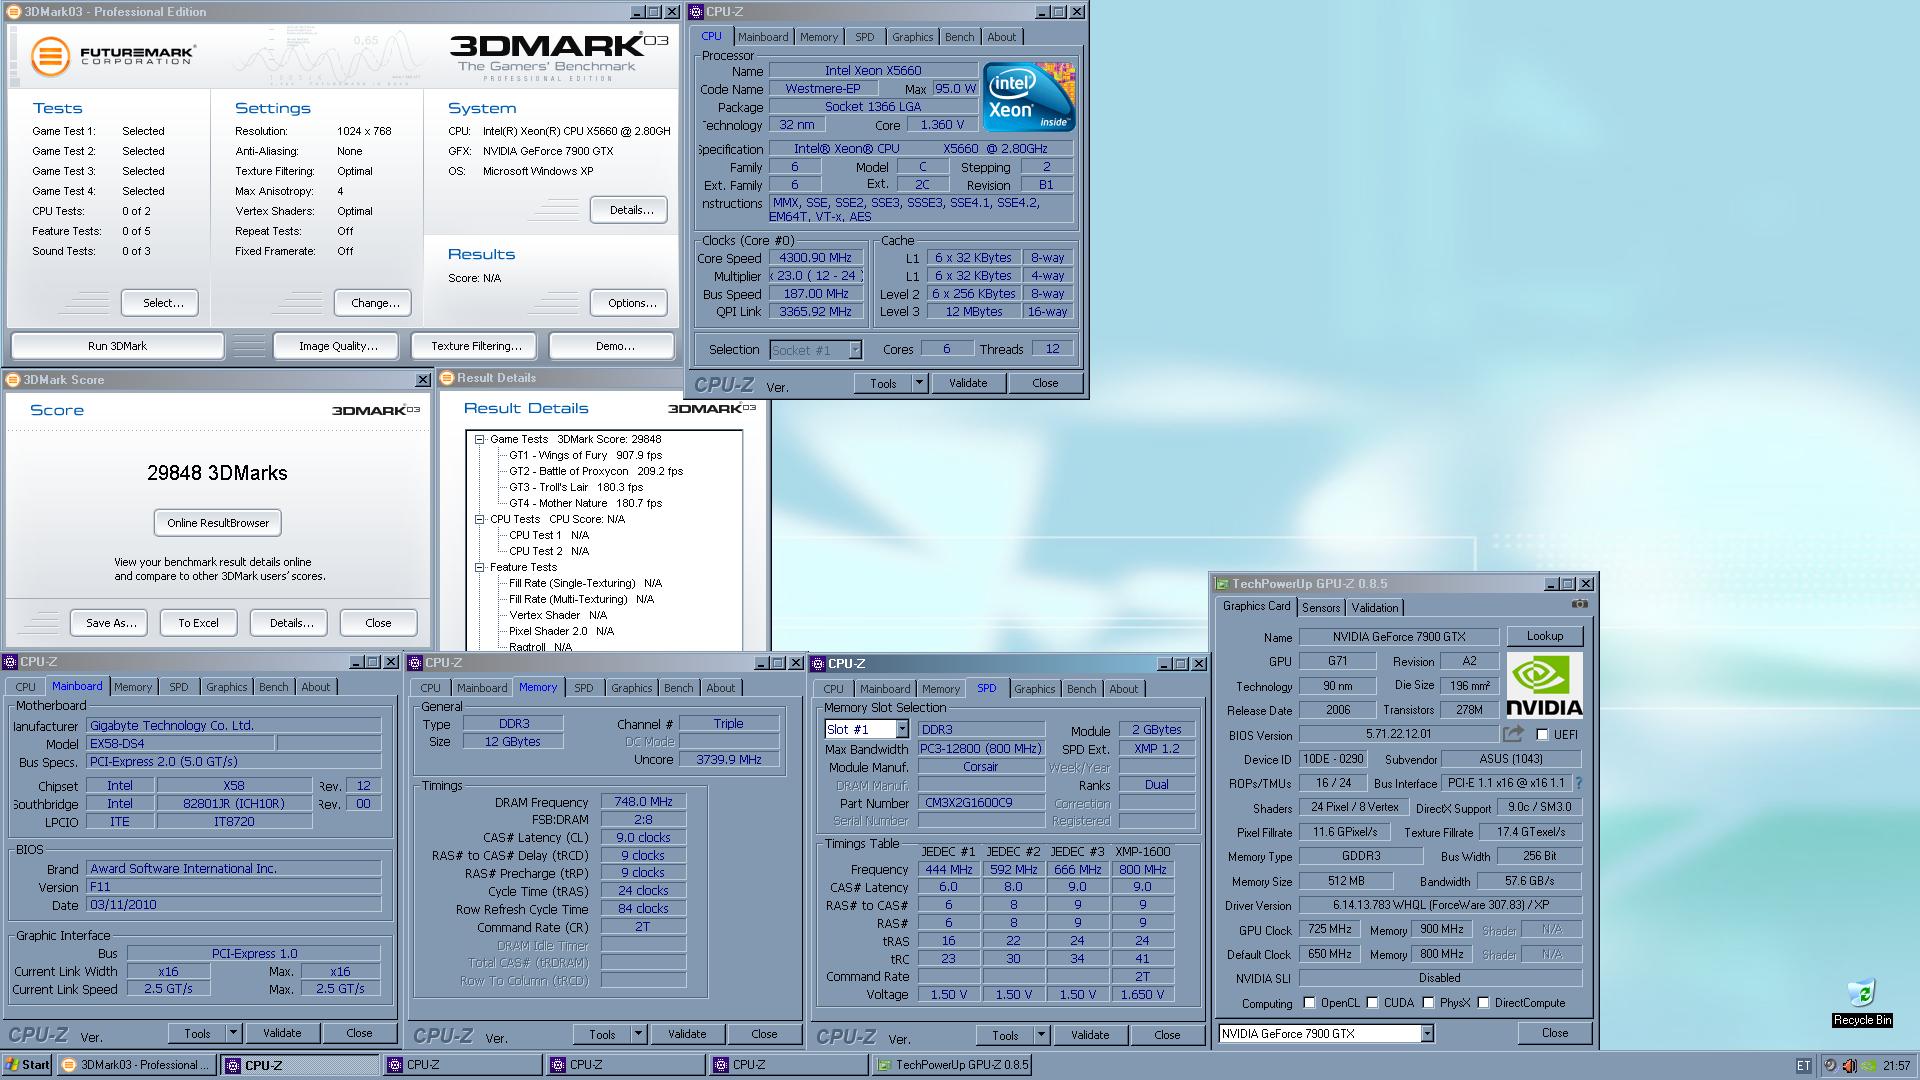
Task: Toggle the PhysX checkbox
Action: point(1428,1003)
